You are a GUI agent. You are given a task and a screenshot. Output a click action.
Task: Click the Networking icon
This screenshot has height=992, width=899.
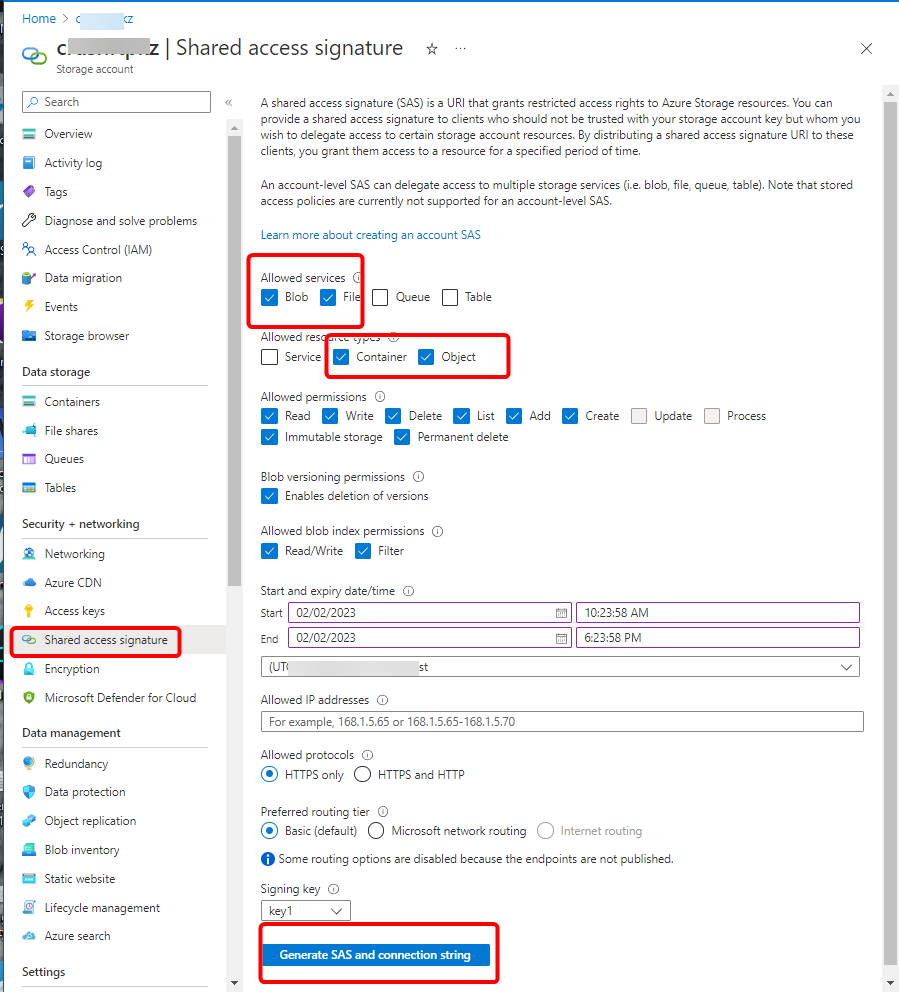pos(29,554)
